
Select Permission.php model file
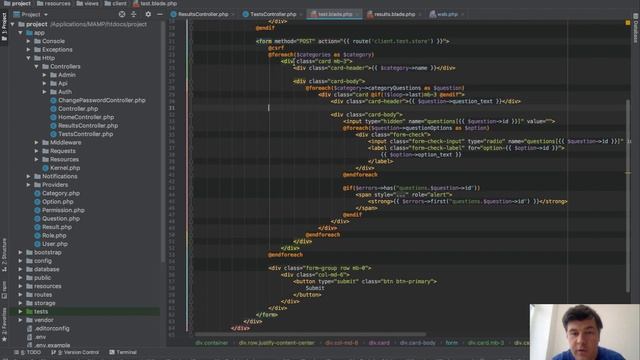(59, 210)
